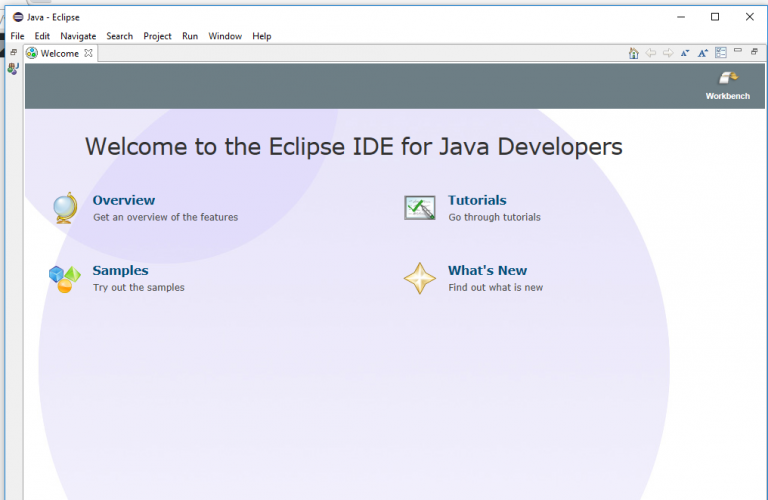Open the Window menu
Screen dimensions: 768x500
coord(225,36)
